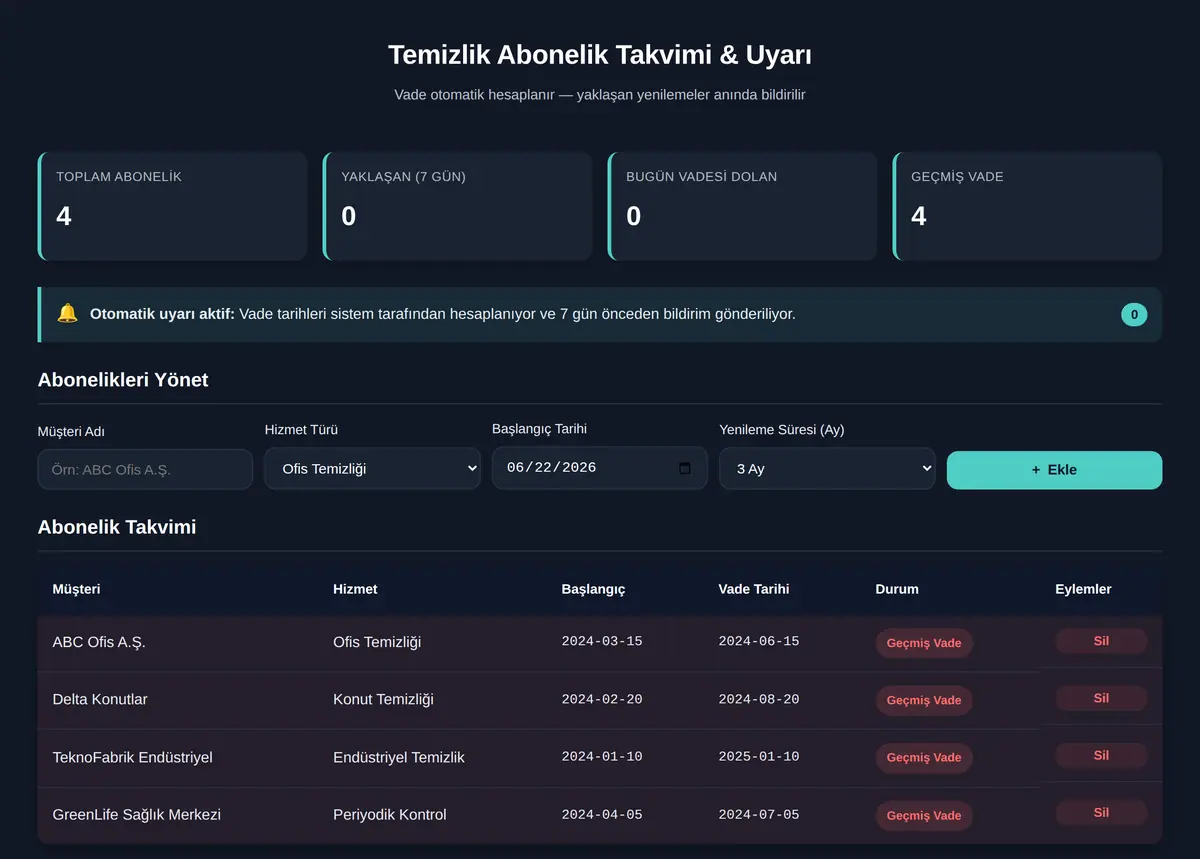The width and height of the screenshot is (1200, 859).
Task: Remove TeknoFabrik Endüstriyel using Sil
Action: click(1101, 755)
